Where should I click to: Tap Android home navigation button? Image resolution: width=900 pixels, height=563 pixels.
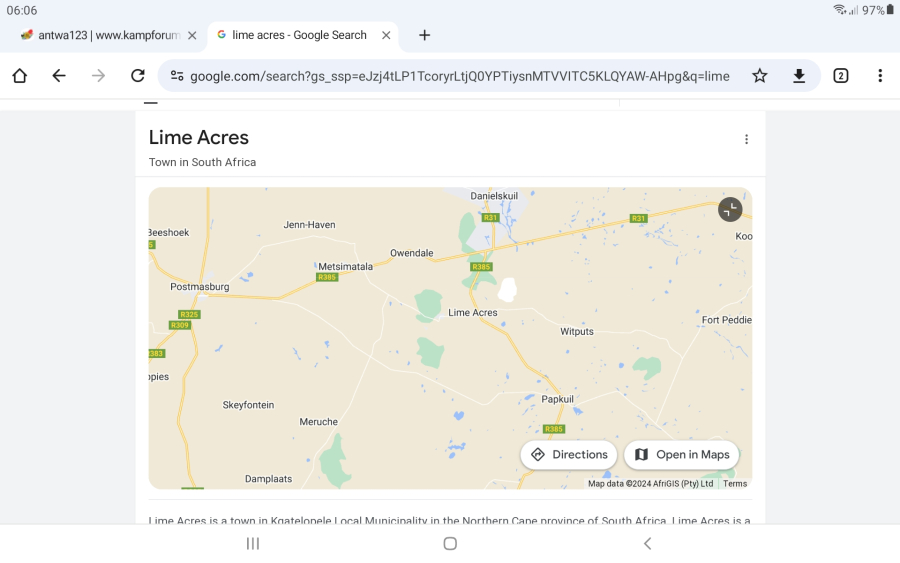tap(450, 543)
